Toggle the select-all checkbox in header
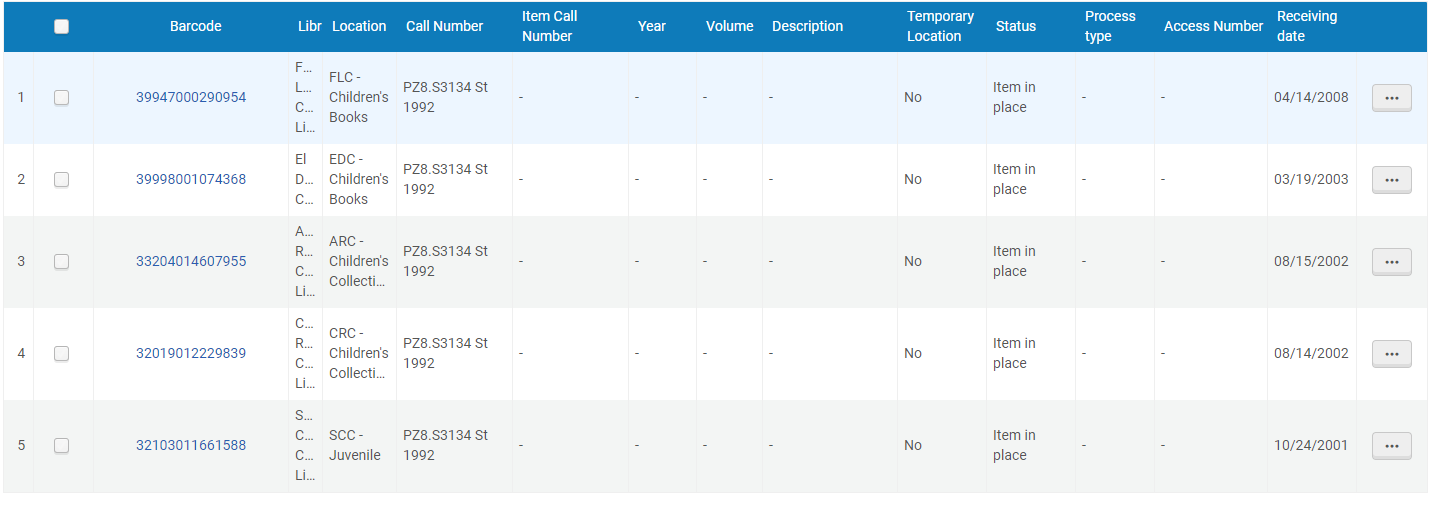Screen dimensions: 1455x511 pos(61,27)
